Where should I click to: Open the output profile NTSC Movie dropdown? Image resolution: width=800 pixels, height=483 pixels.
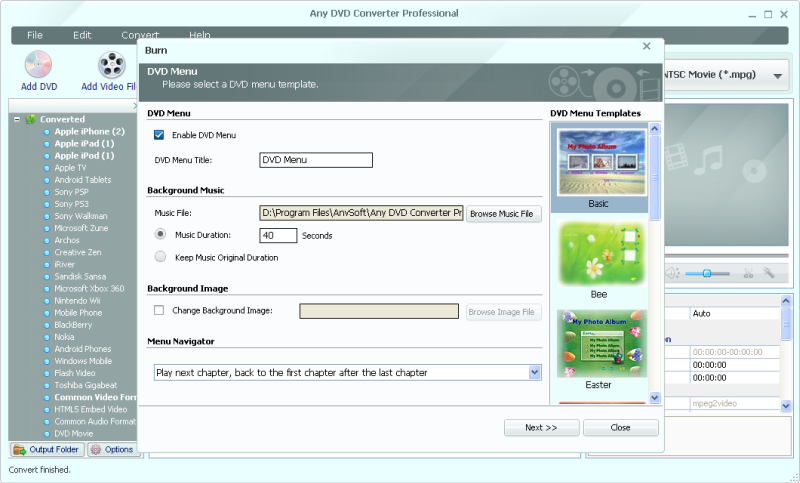778,76
